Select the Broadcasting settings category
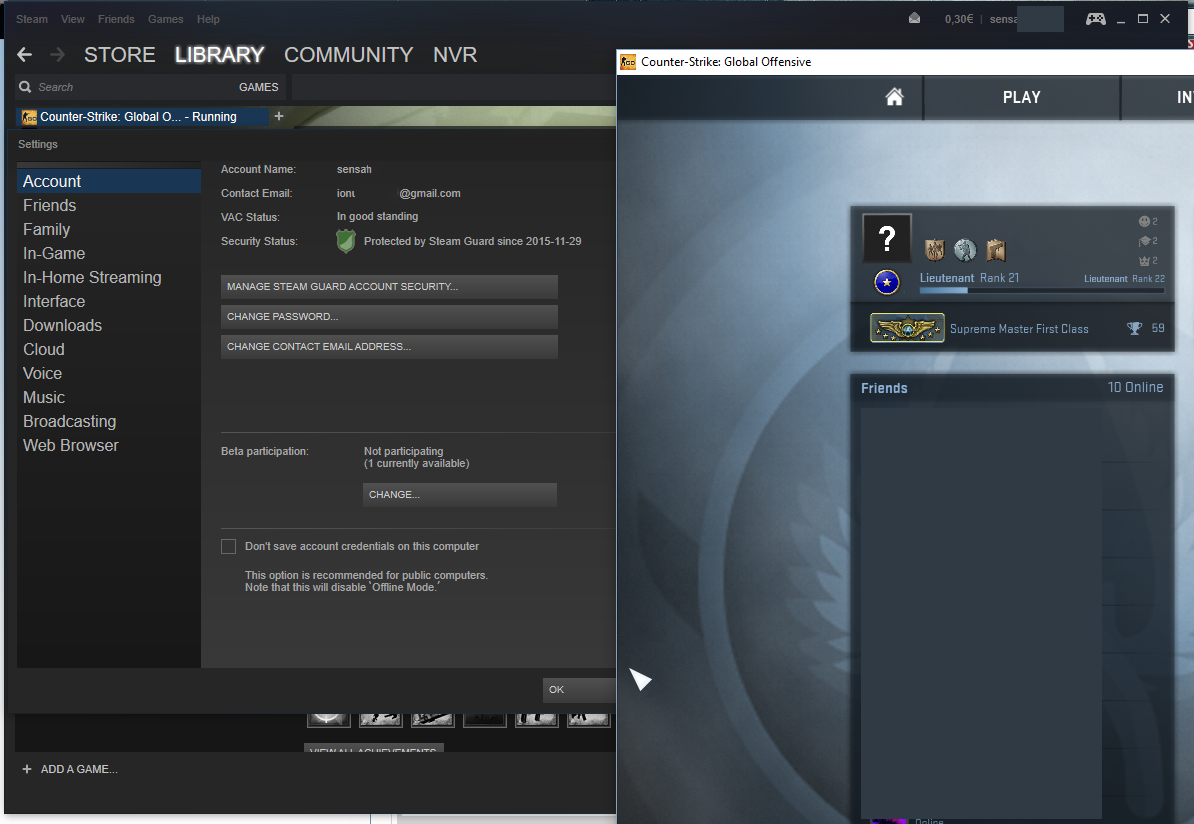The width and height of the screenshot is (1194, 824). tap(109, 421)
